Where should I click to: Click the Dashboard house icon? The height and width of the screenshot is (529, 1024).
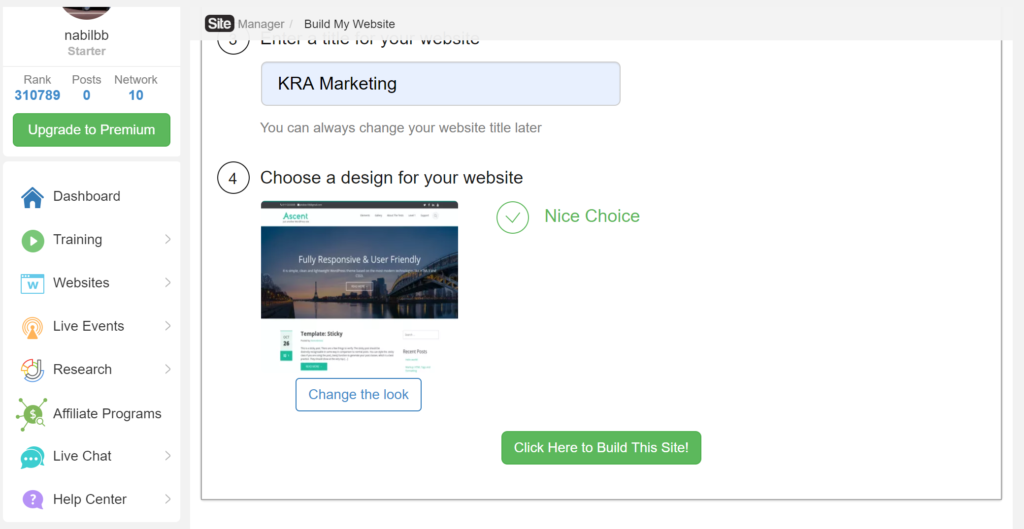coord(32,197)
